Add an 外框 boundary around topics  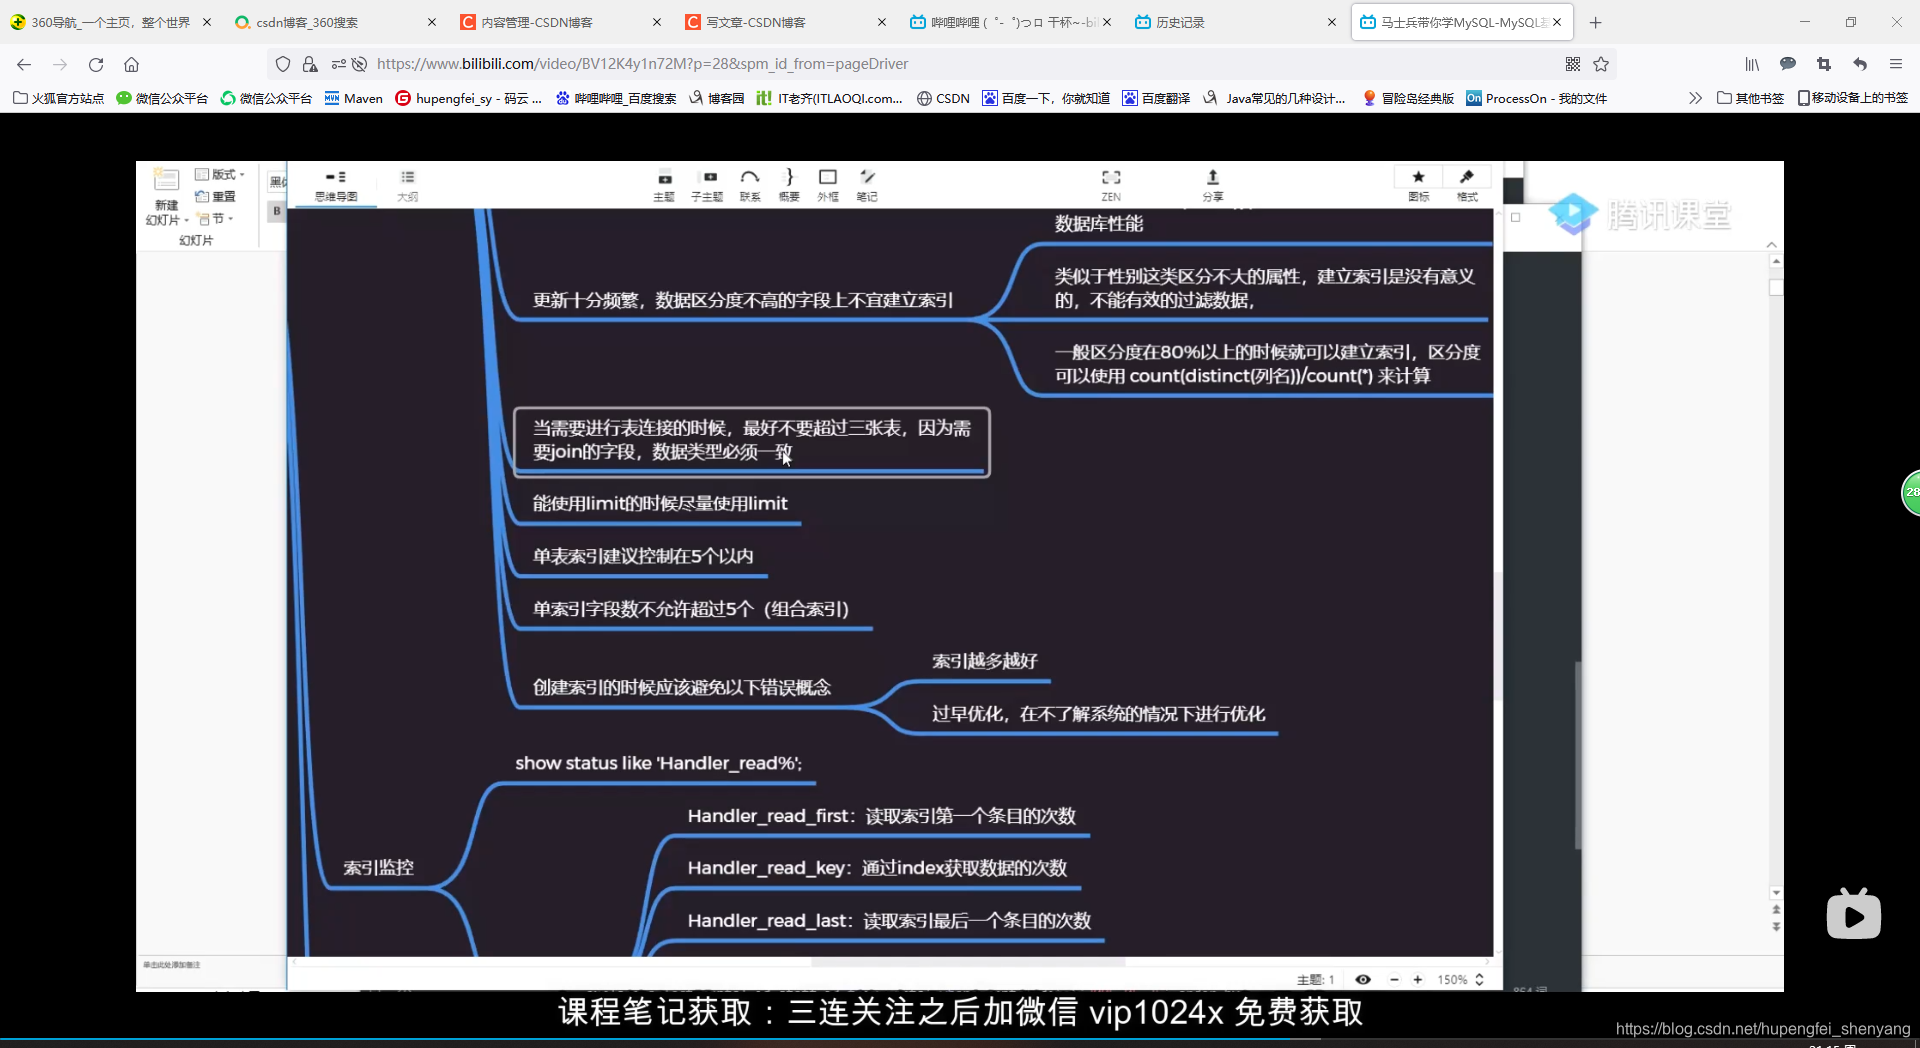click(x=829, y=184)
